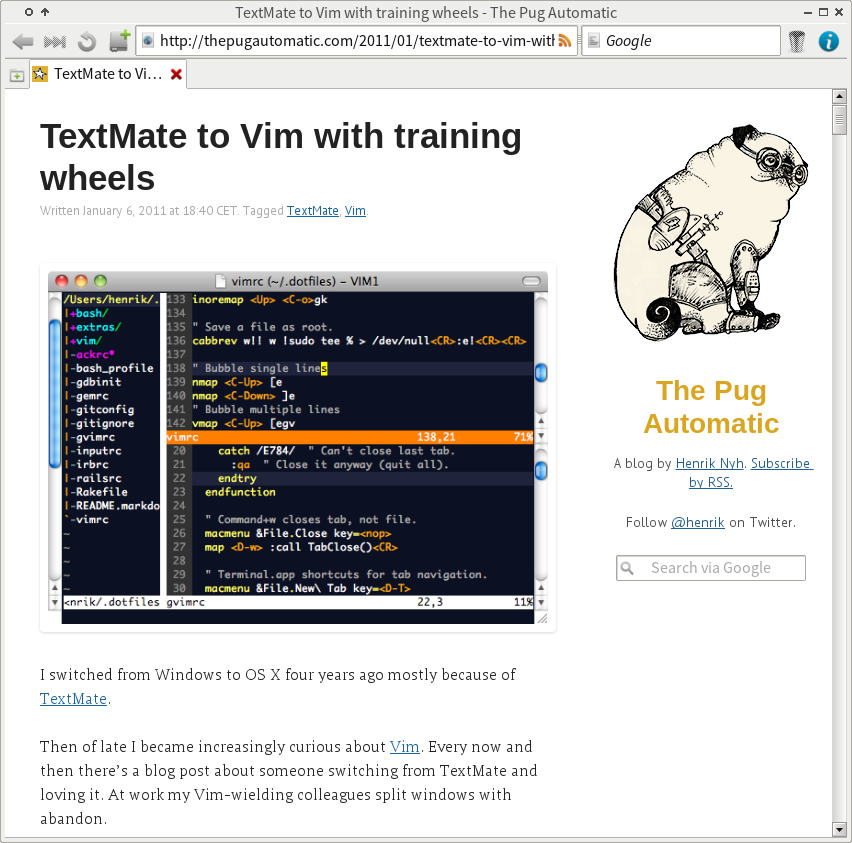Open the Henrik Nyh link

click(x=709, y=464)
